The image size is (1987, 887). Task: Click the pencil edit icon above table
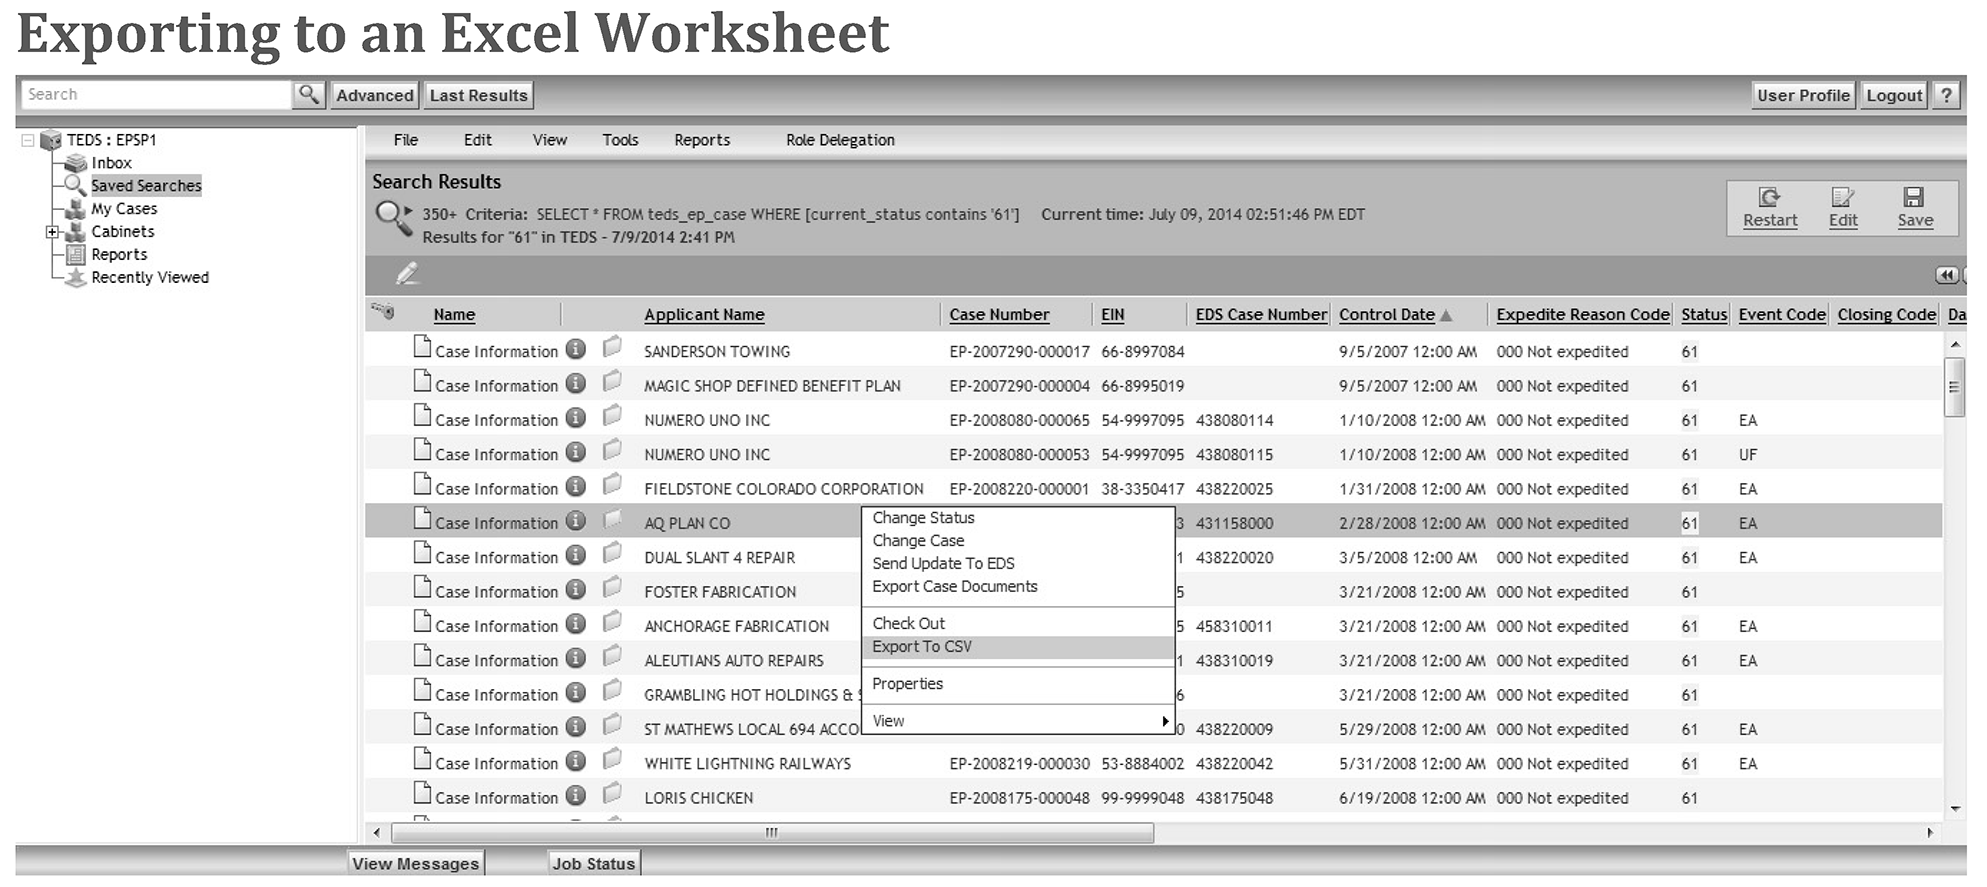click(407, 274)
